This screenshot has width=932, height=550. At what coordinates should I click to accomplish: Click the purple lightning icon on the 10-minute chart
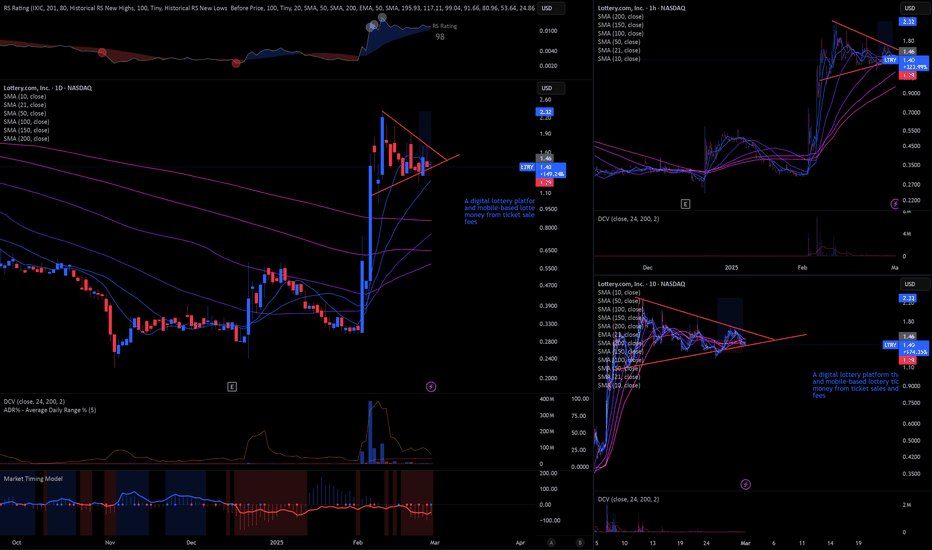[745, 485]
